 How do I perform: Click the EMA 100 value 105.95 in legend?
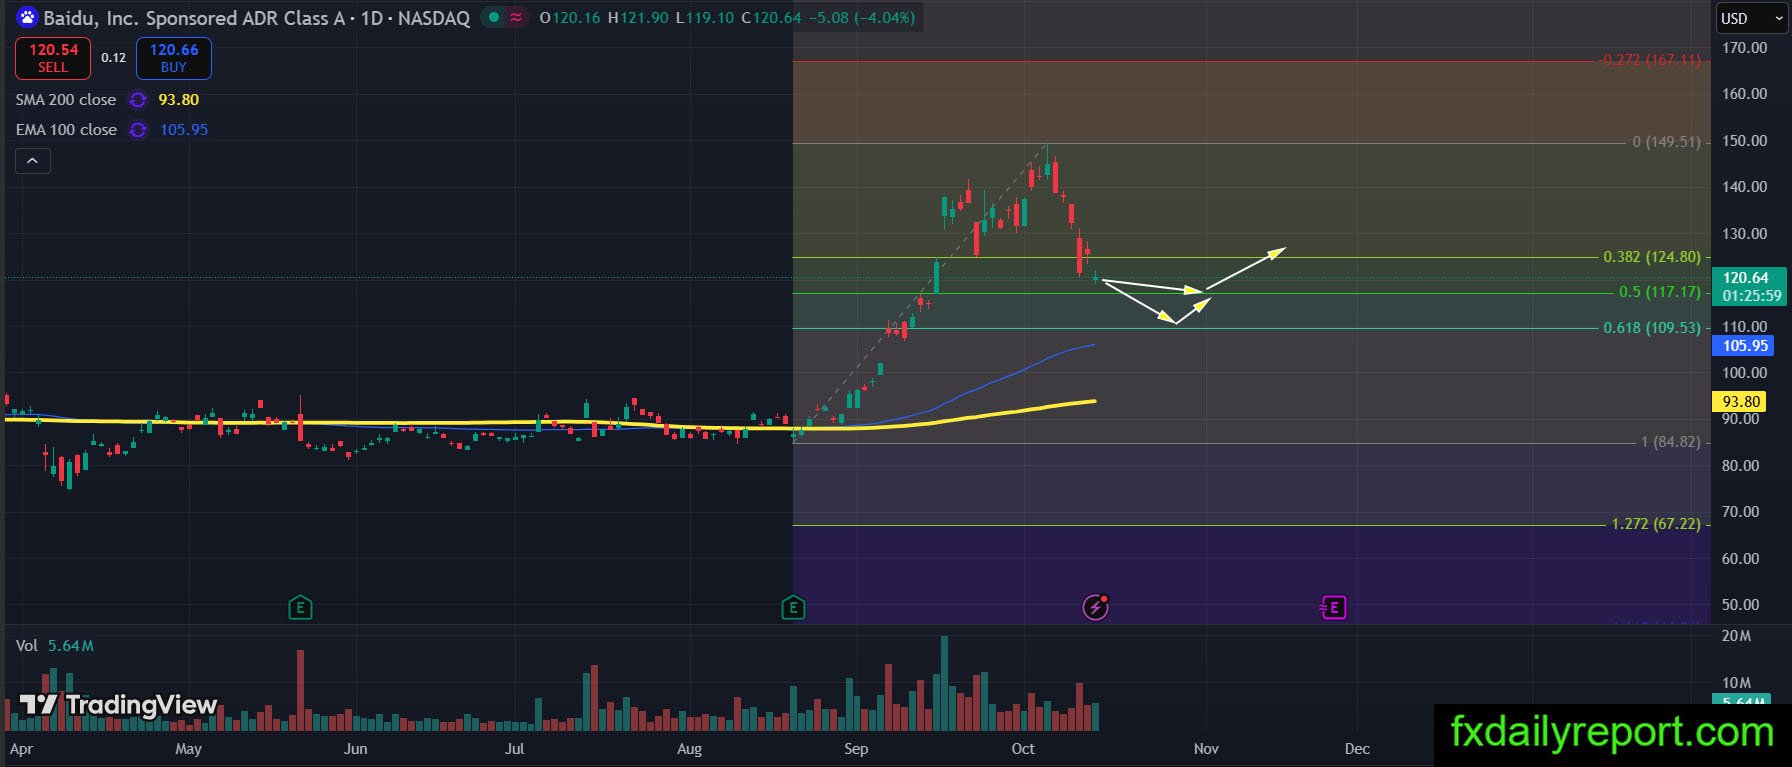pos(184,130)
